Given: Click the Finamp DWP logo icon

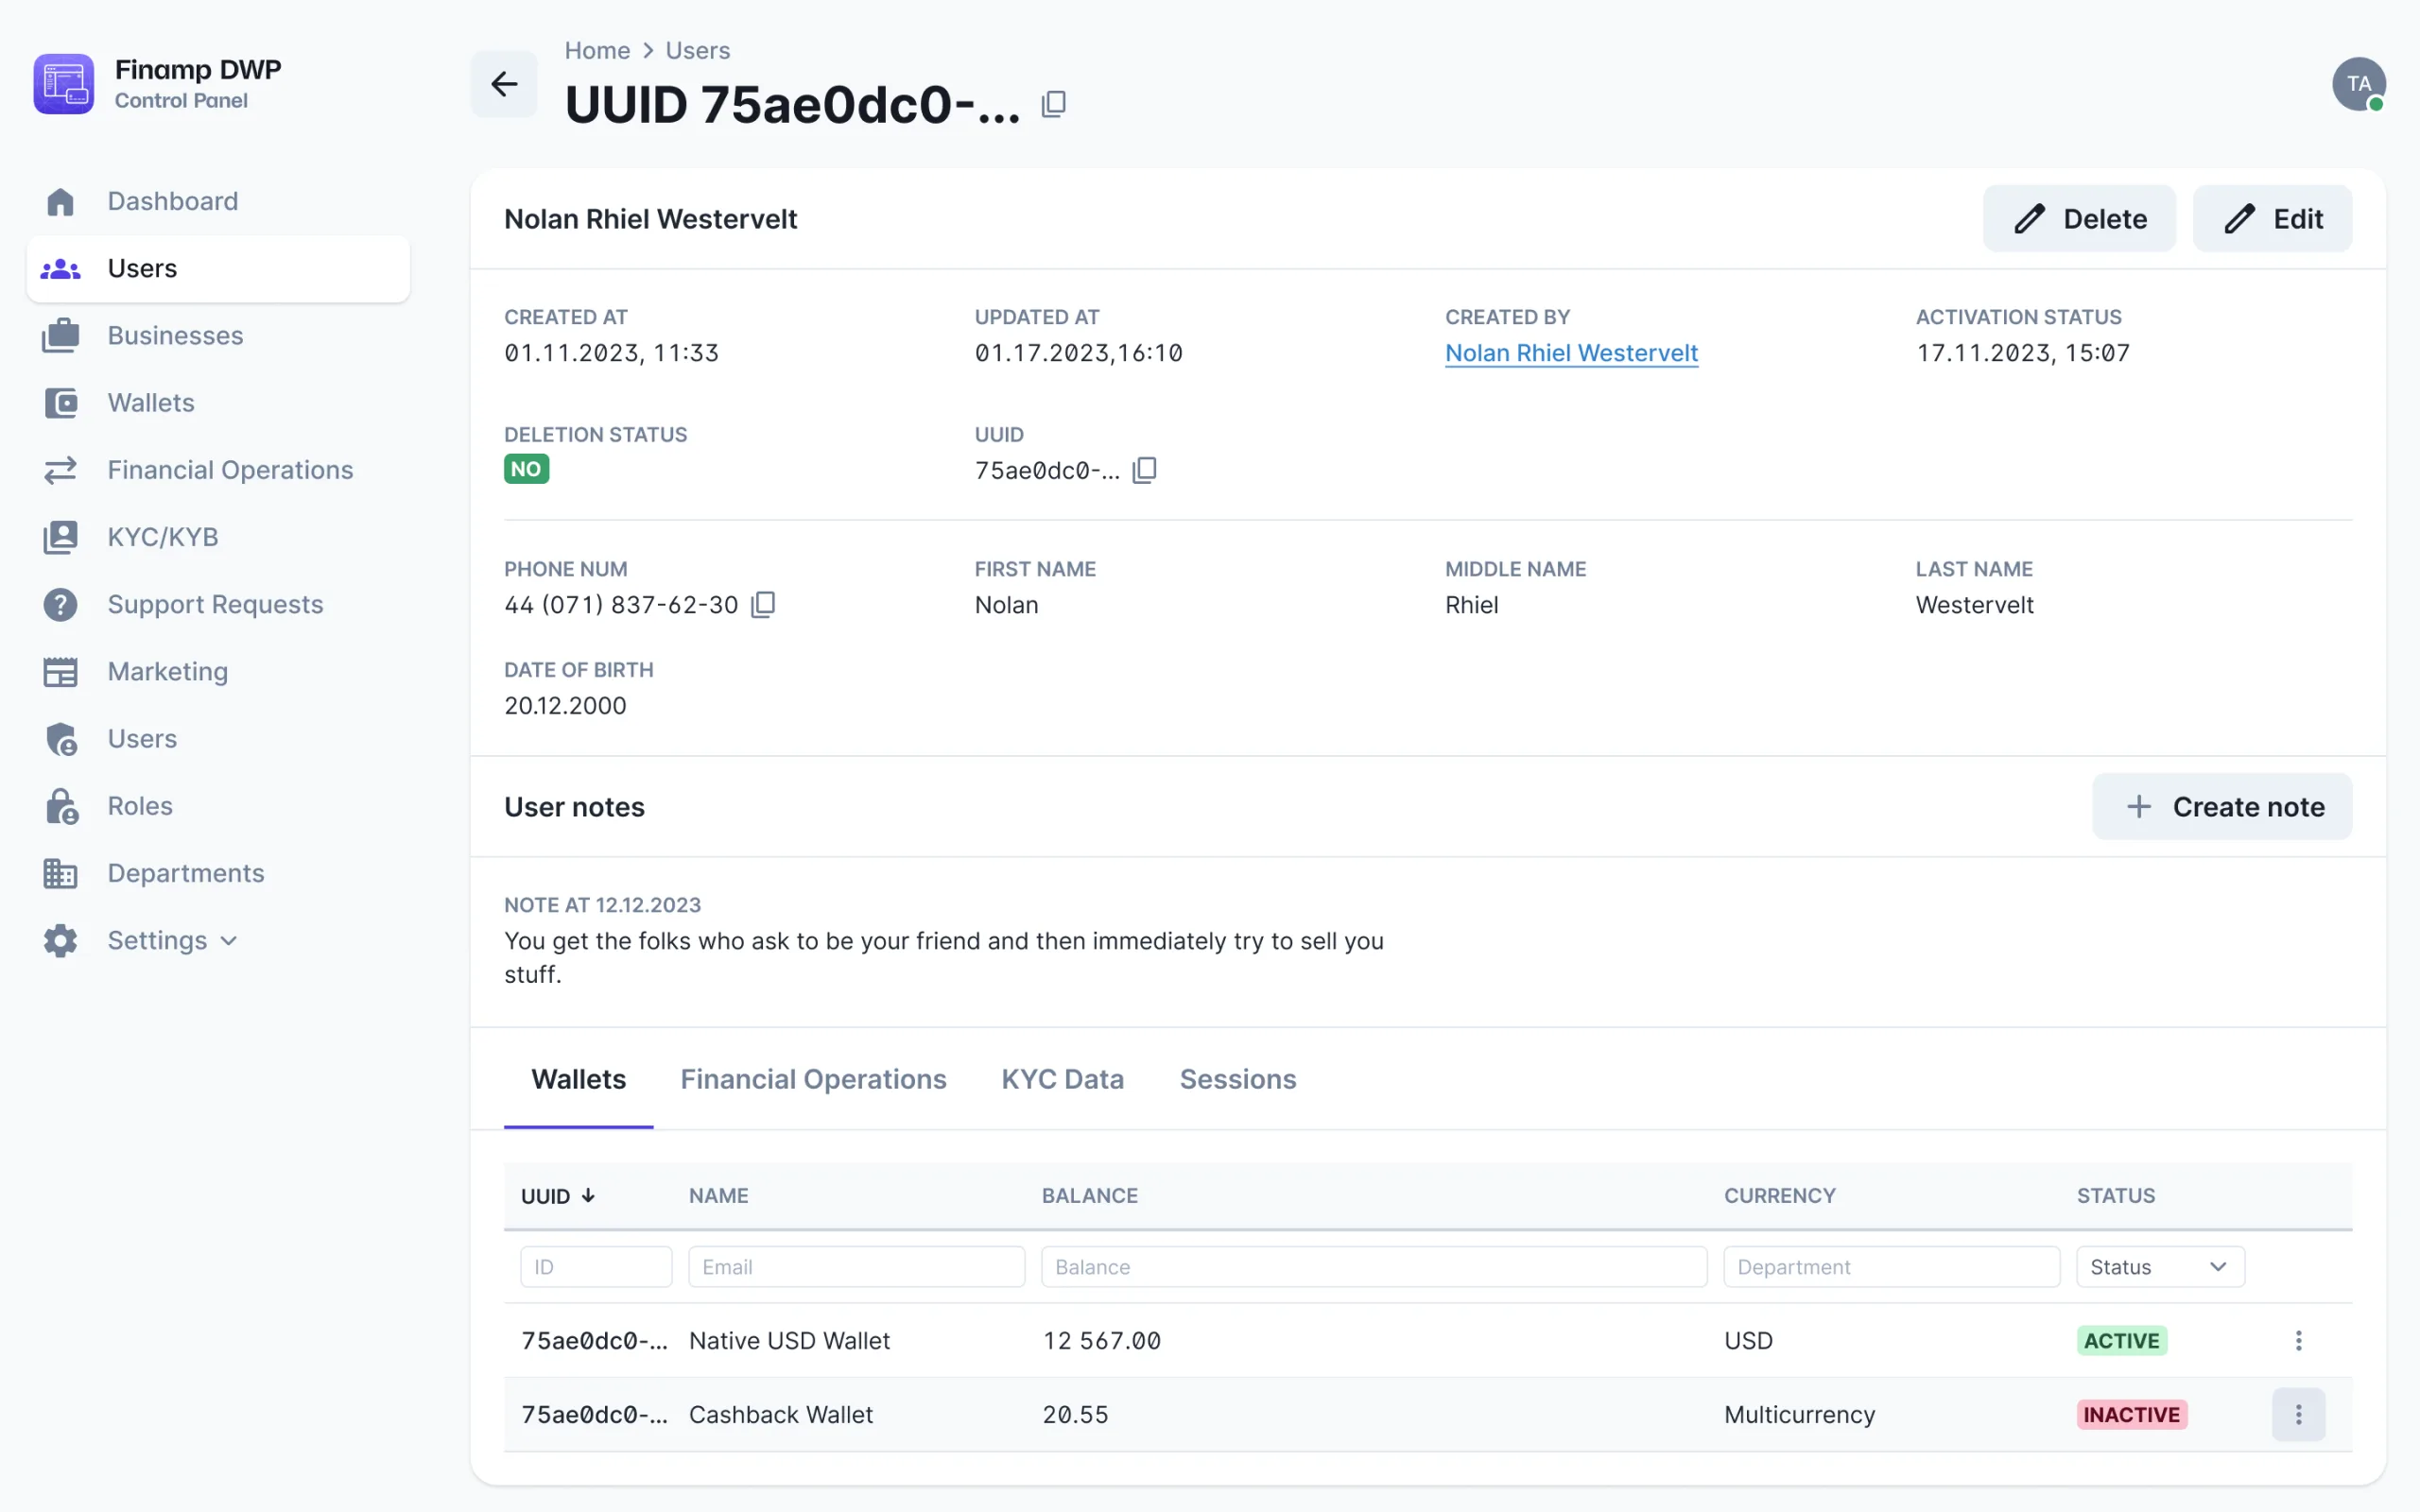Looking at the screenshot, I should [x=63, y=84].
